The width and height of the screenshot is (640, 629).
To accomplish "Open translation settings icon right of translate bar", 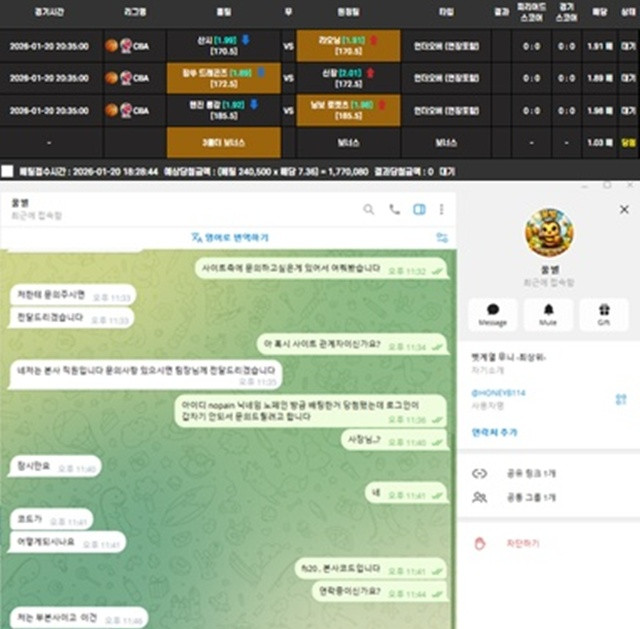I will 441,237.
